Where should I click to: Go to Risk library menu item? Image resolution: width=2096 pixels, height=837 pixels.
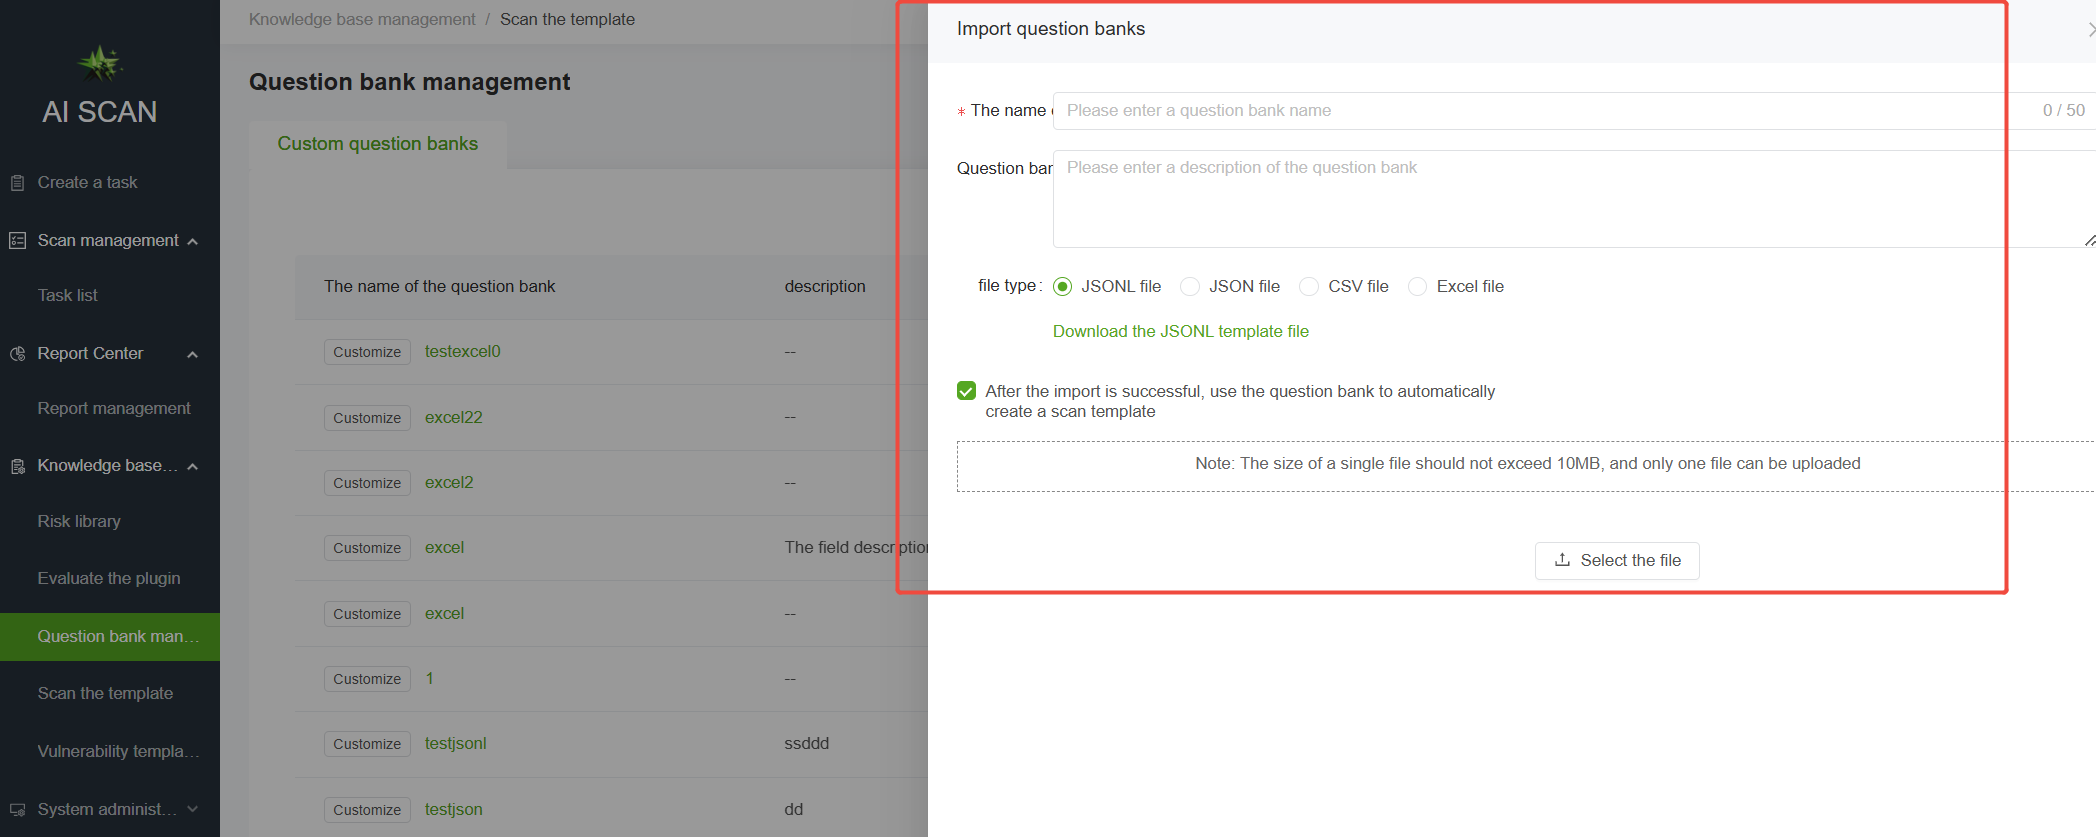click(79, 521)
